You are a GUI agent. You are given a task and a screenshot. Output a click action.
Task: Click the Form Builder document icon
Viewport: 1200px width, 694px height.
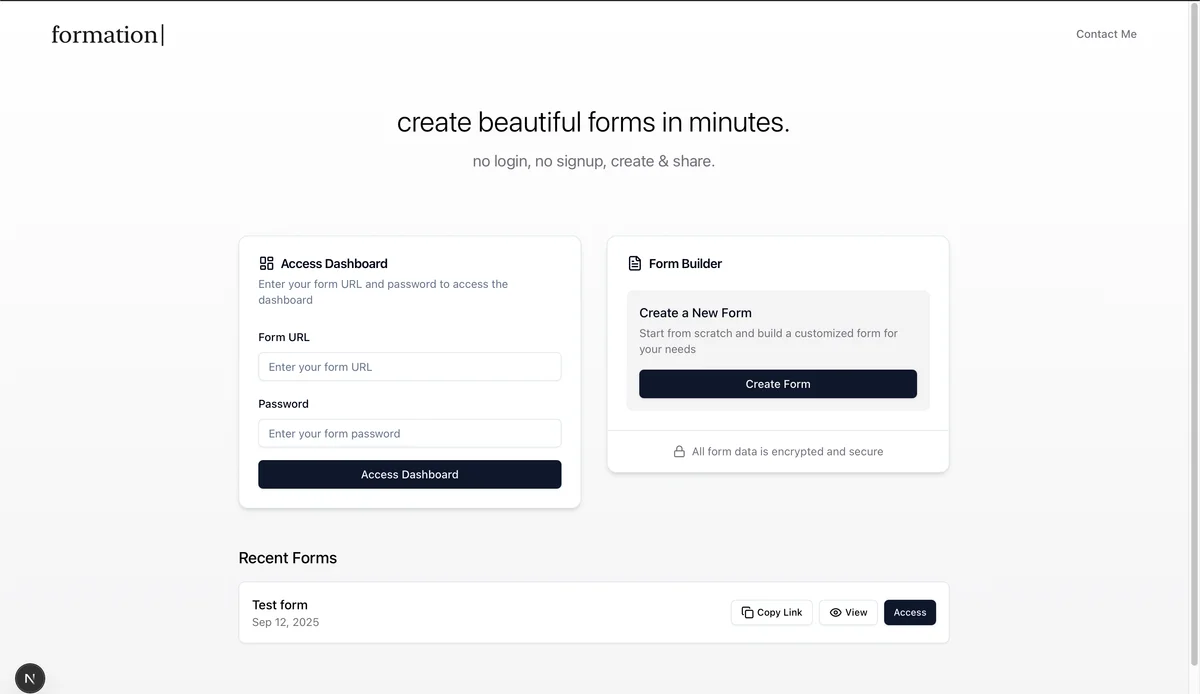point(634,263)
